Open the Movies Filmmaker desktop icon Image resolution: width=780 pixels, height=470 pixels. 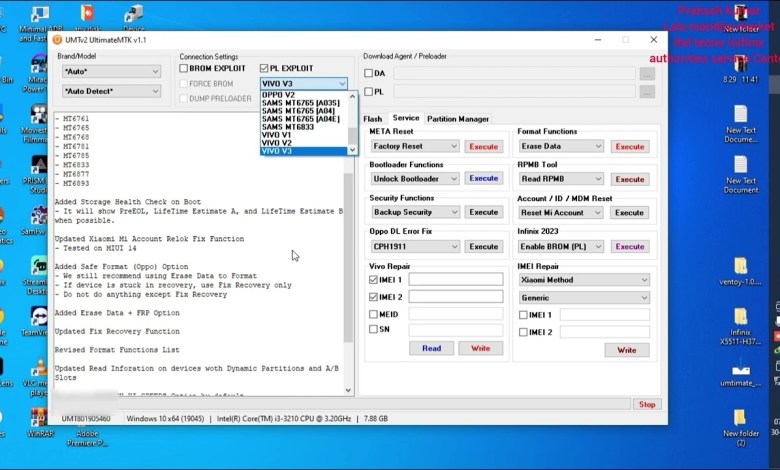[x=38, y=115]
